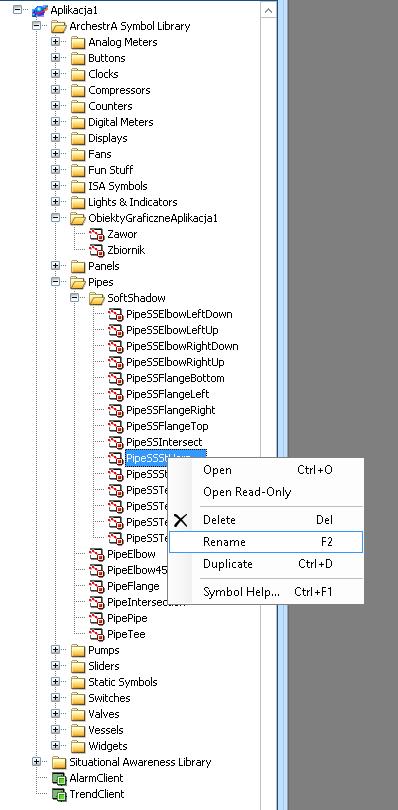Click the SoftShadow open folder icon

pyautogui.click(x=97, y=298)
